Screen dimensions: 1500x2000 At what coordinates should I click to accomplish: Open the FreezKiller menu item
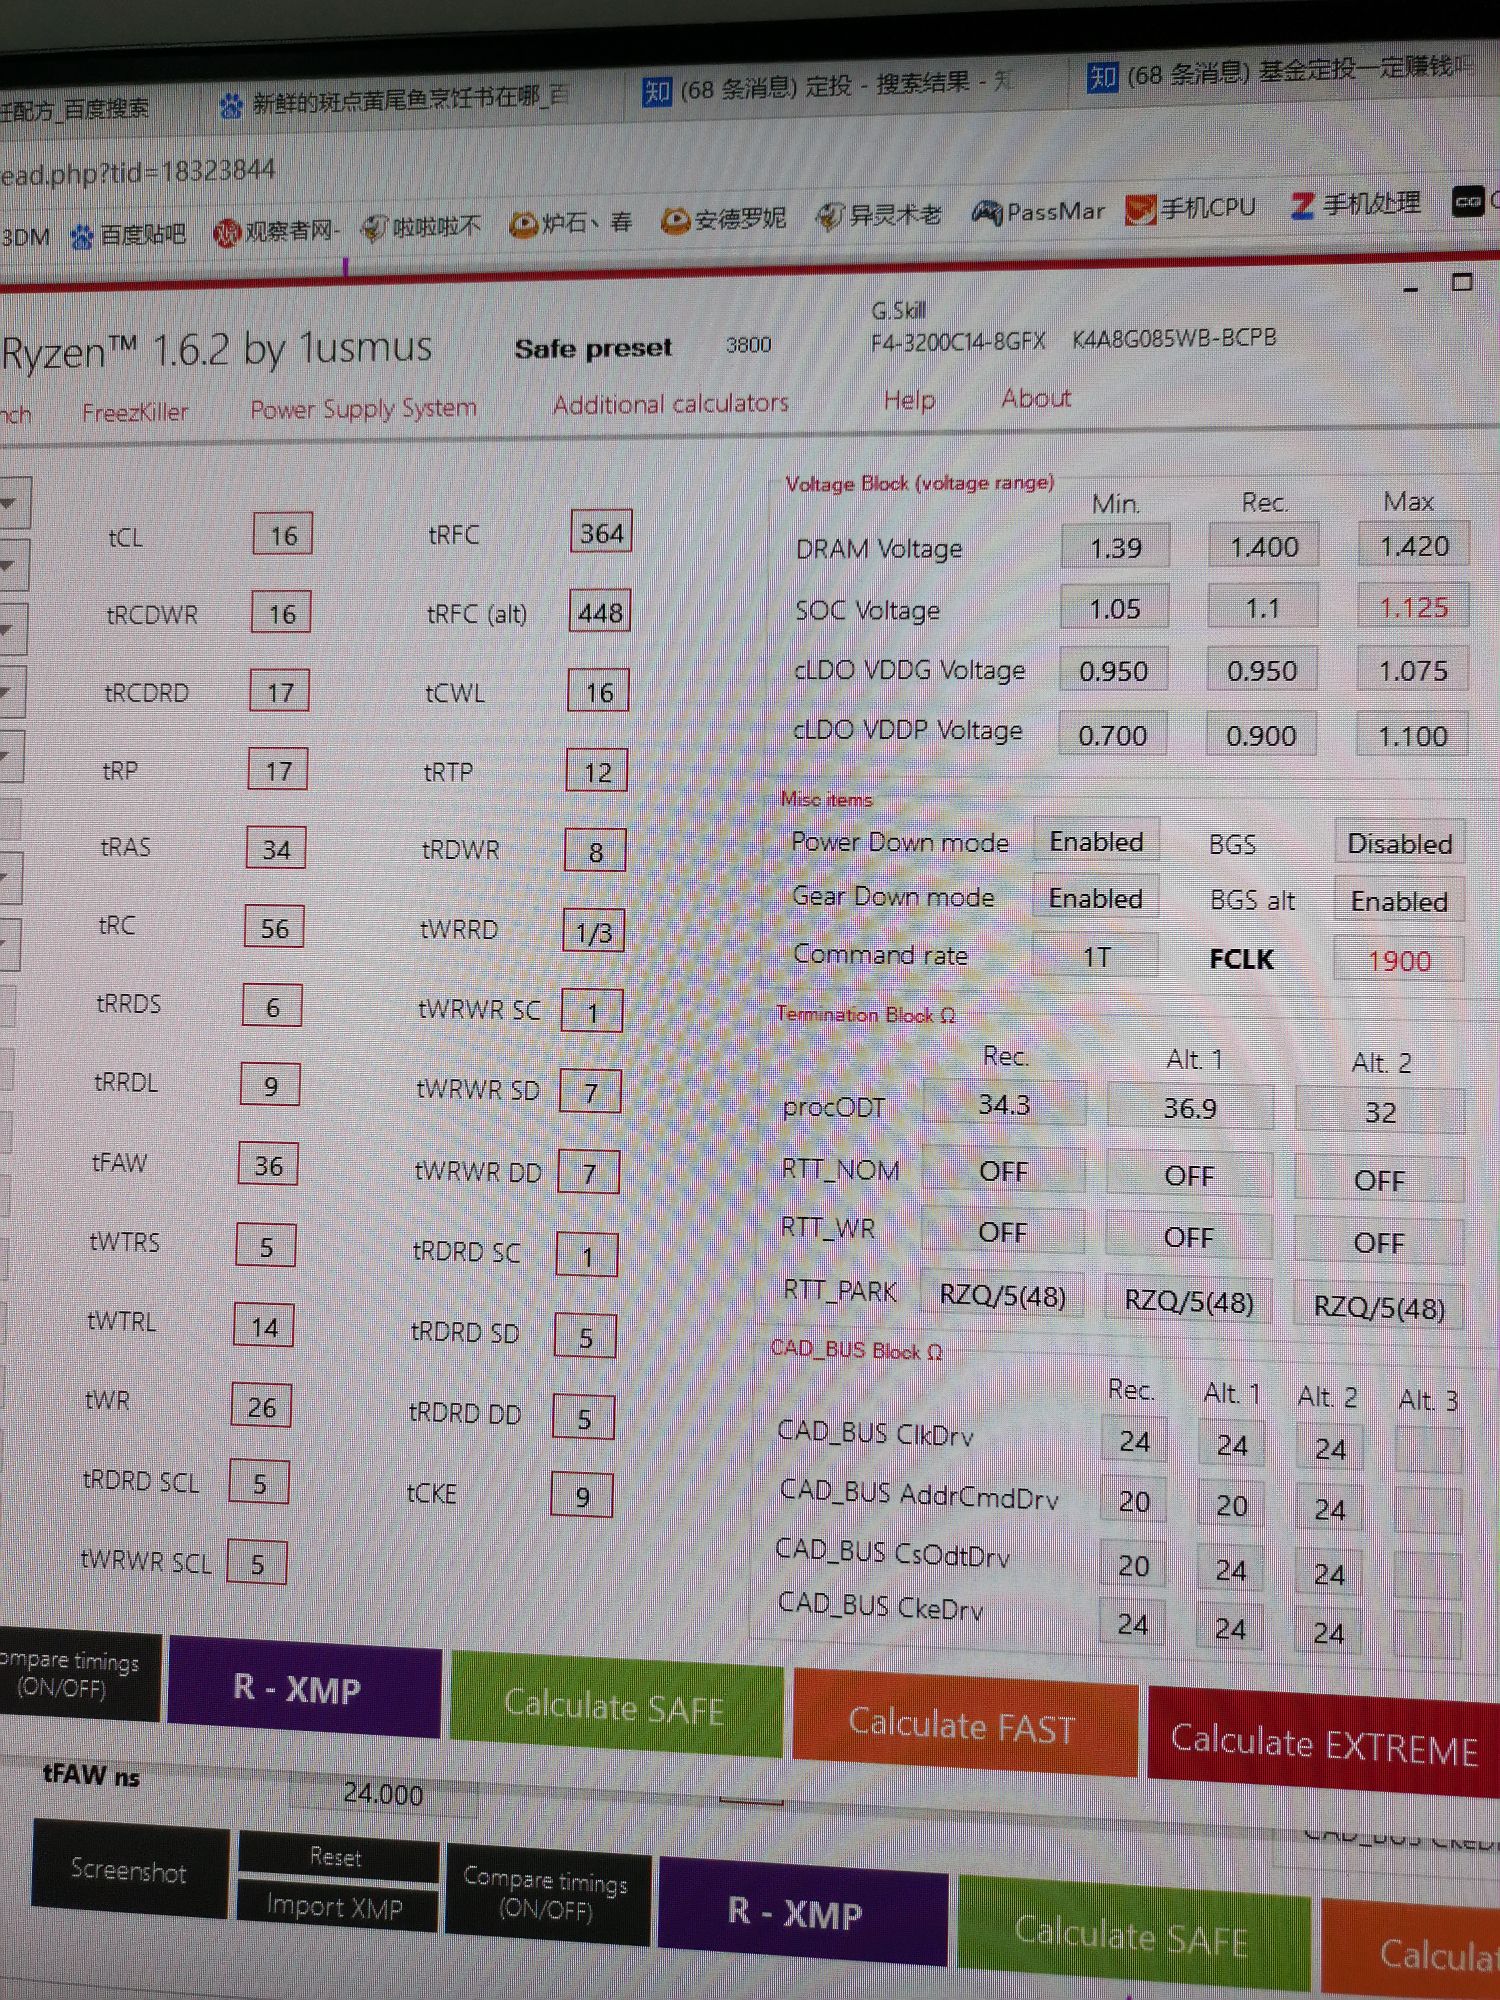click(135, 412)
